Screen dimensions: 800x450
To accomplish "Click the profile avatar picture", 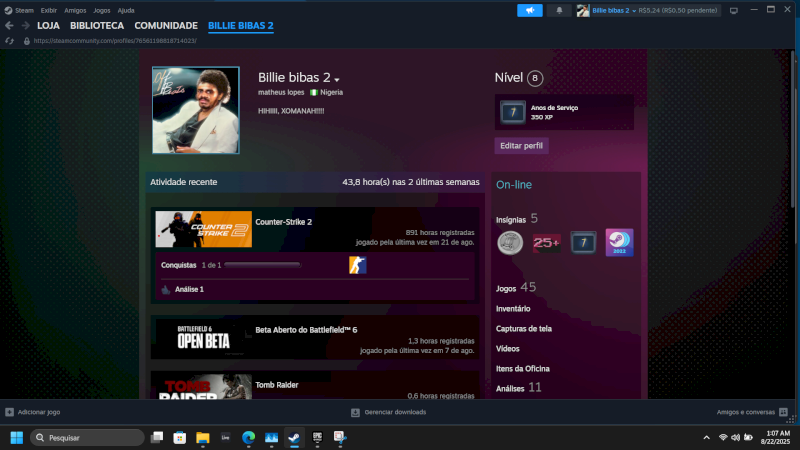I will tap(195, 110).
